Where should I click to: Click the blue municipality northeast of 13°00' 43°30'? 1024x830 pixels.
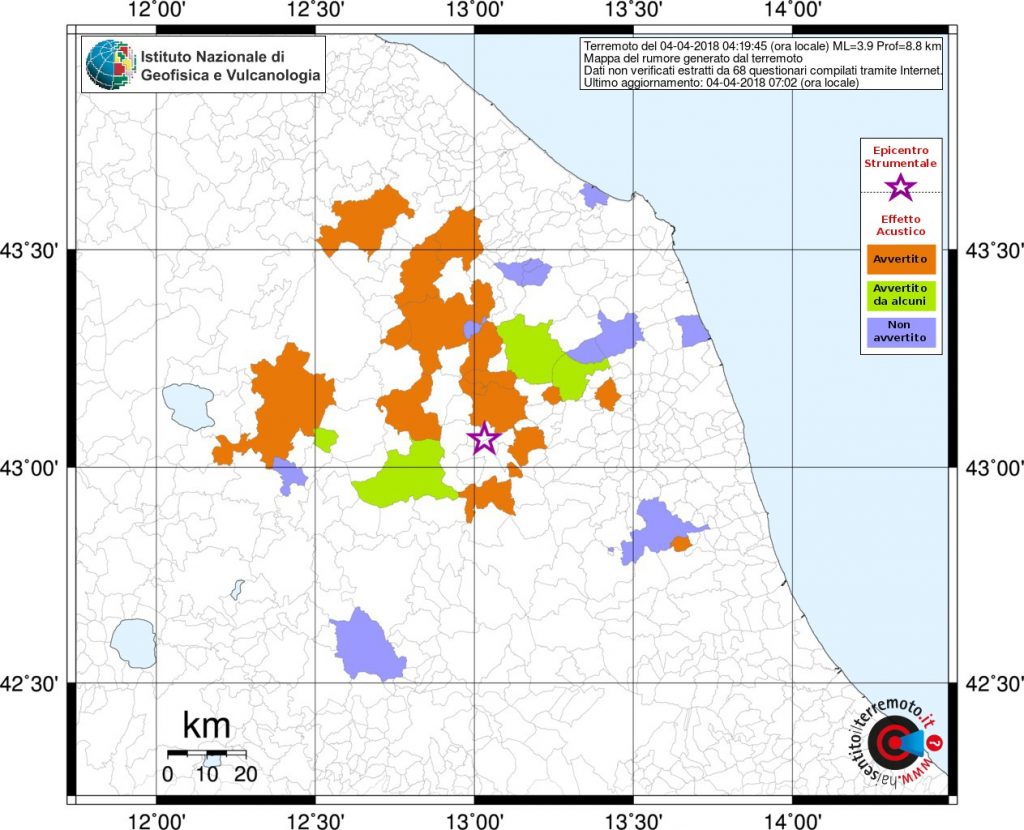click(524, 271)
